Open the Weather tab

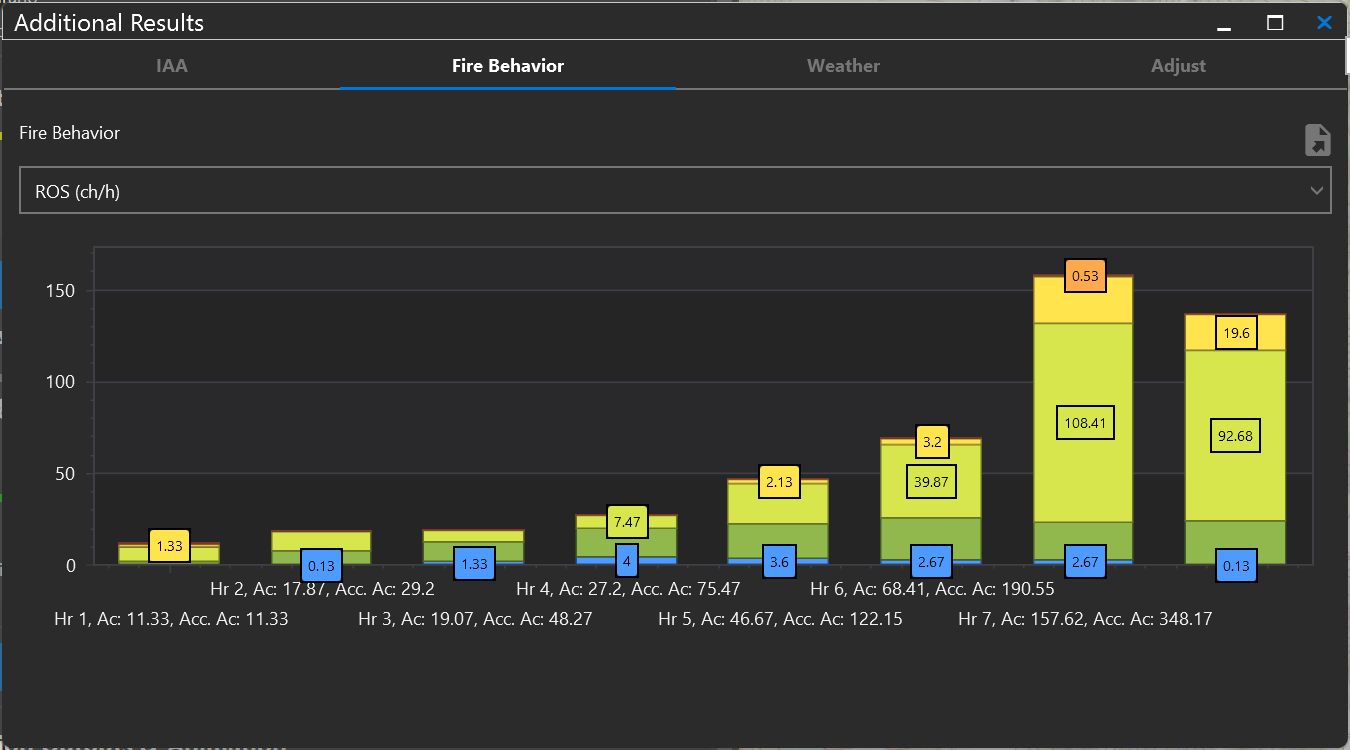pyautogui.click(x=843, y=66)
